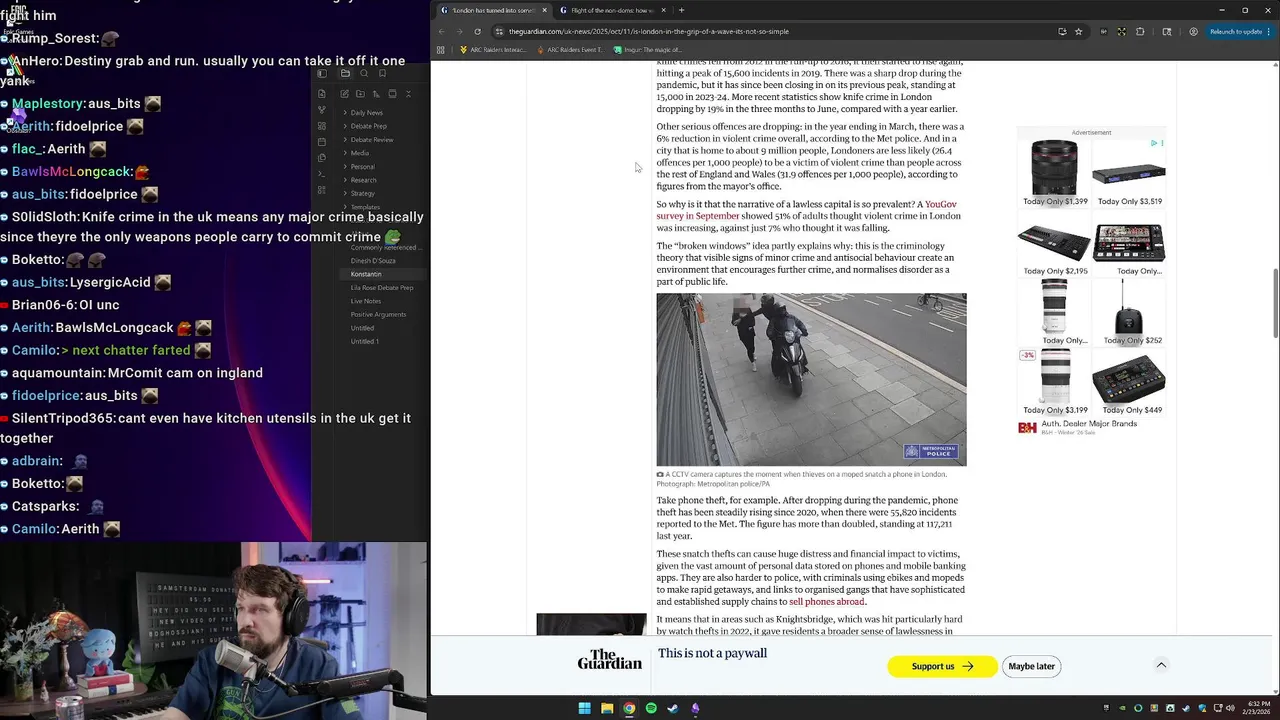Expand the Daily News folder
1280x720 pixels.
pos(366,113)
